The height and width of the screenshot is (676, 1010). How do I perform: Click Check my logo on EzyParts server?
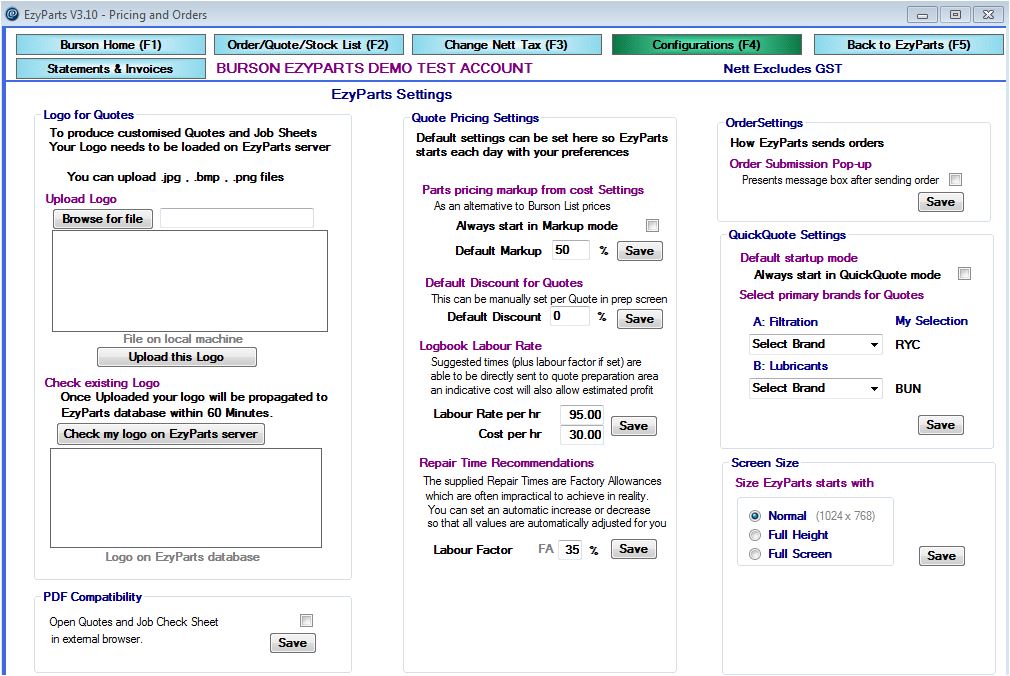click(x=160, y=434)
